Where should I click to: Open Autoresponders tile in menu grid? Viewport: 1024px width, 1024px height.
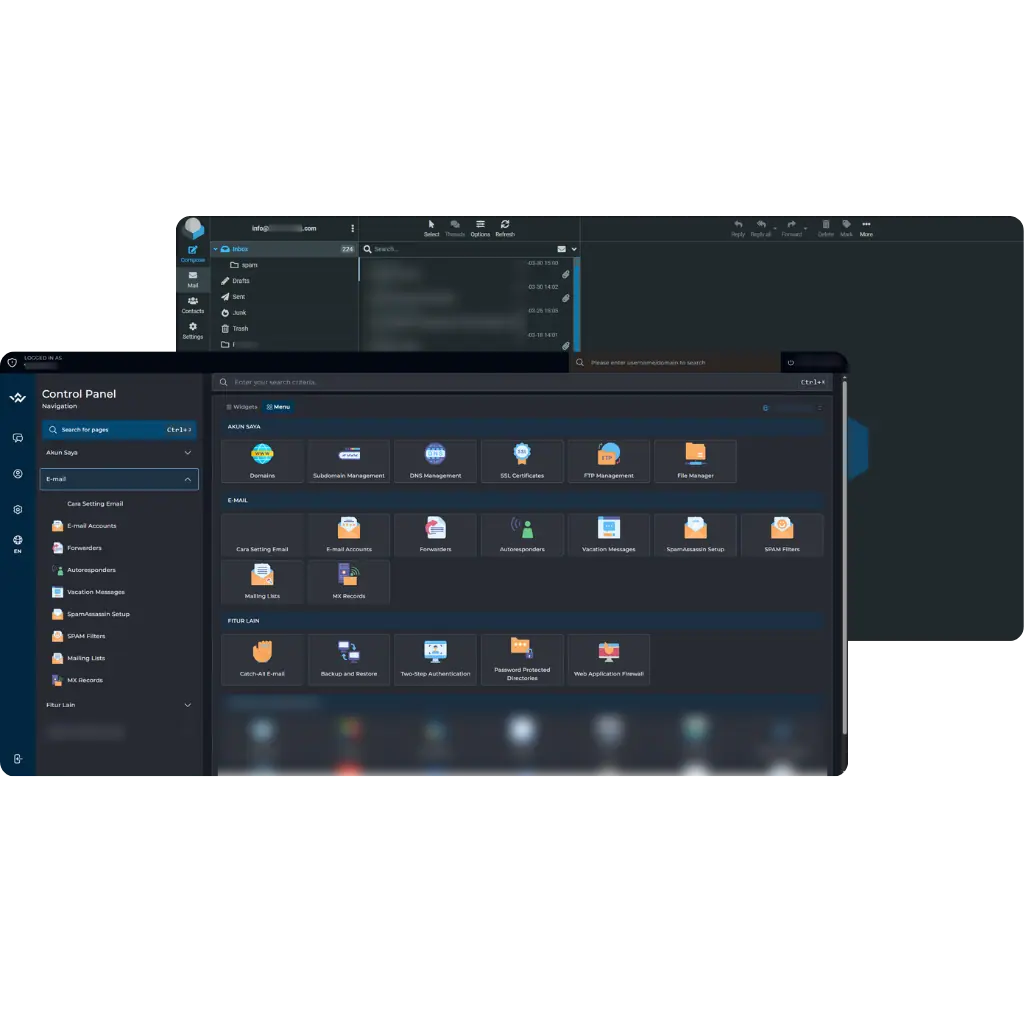522,535
